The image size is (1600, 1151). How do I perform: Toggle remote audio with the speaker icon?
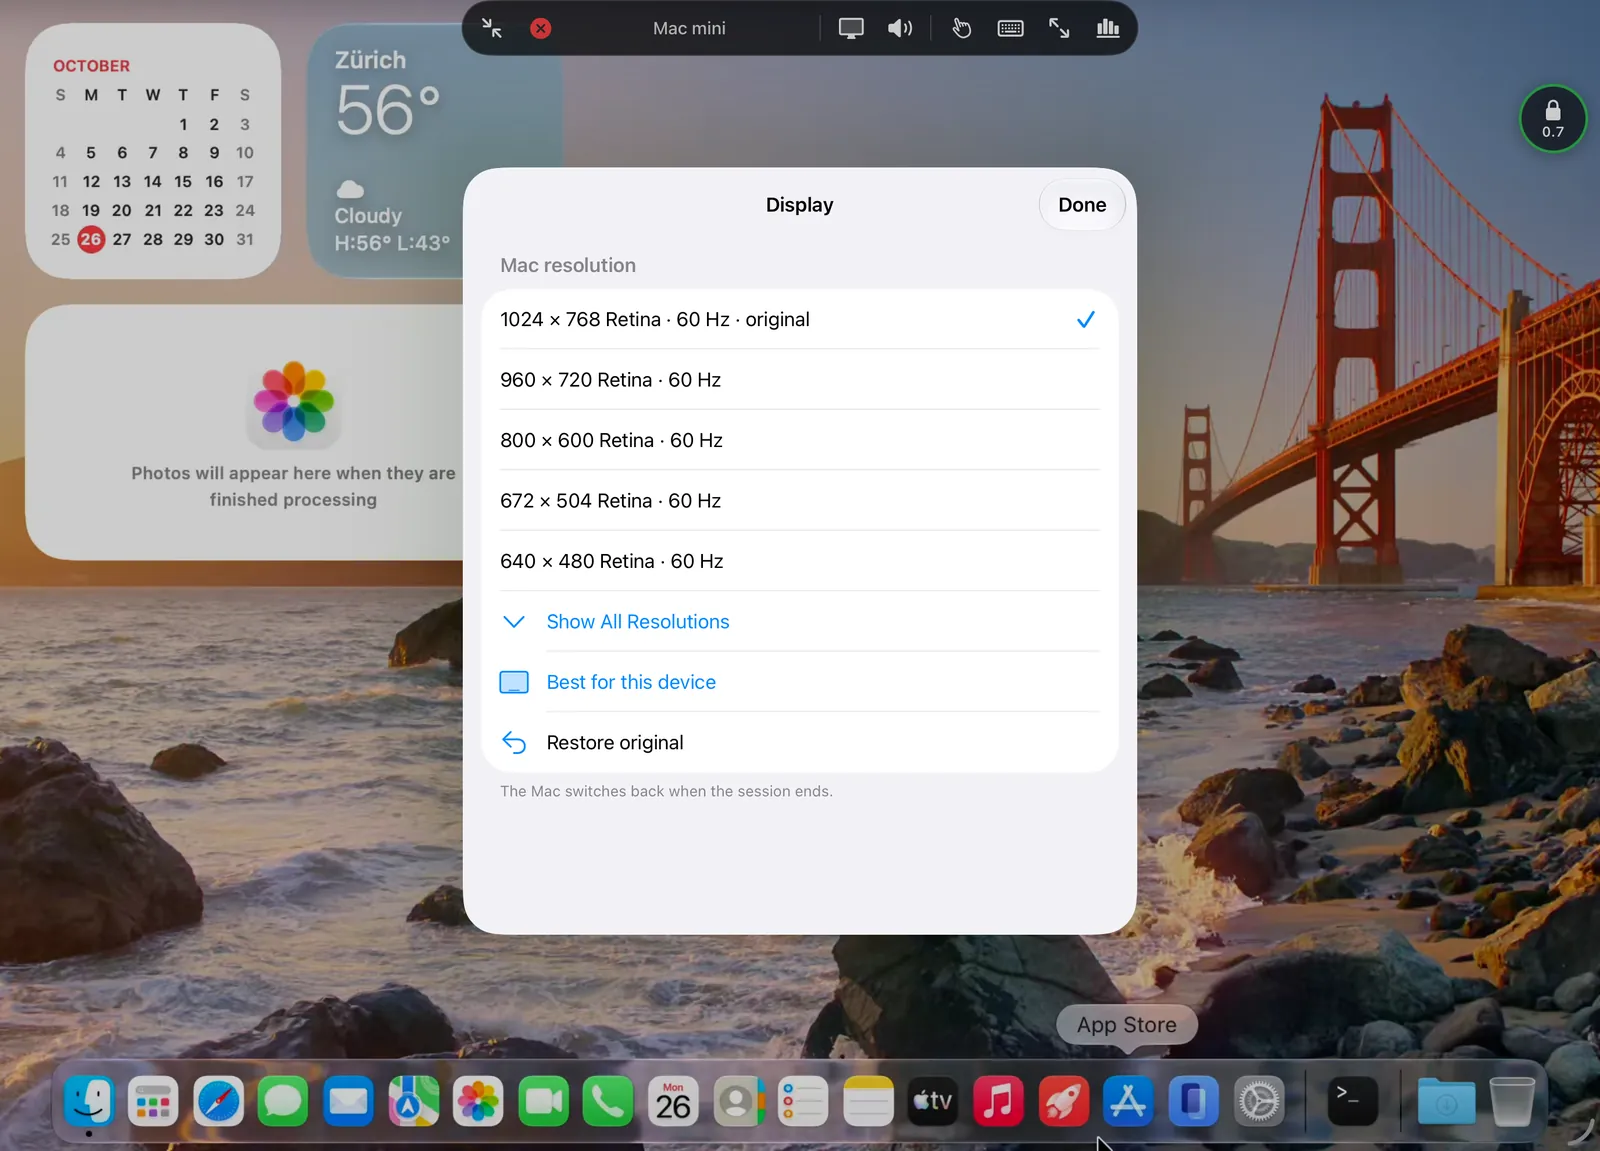(900, 28)
